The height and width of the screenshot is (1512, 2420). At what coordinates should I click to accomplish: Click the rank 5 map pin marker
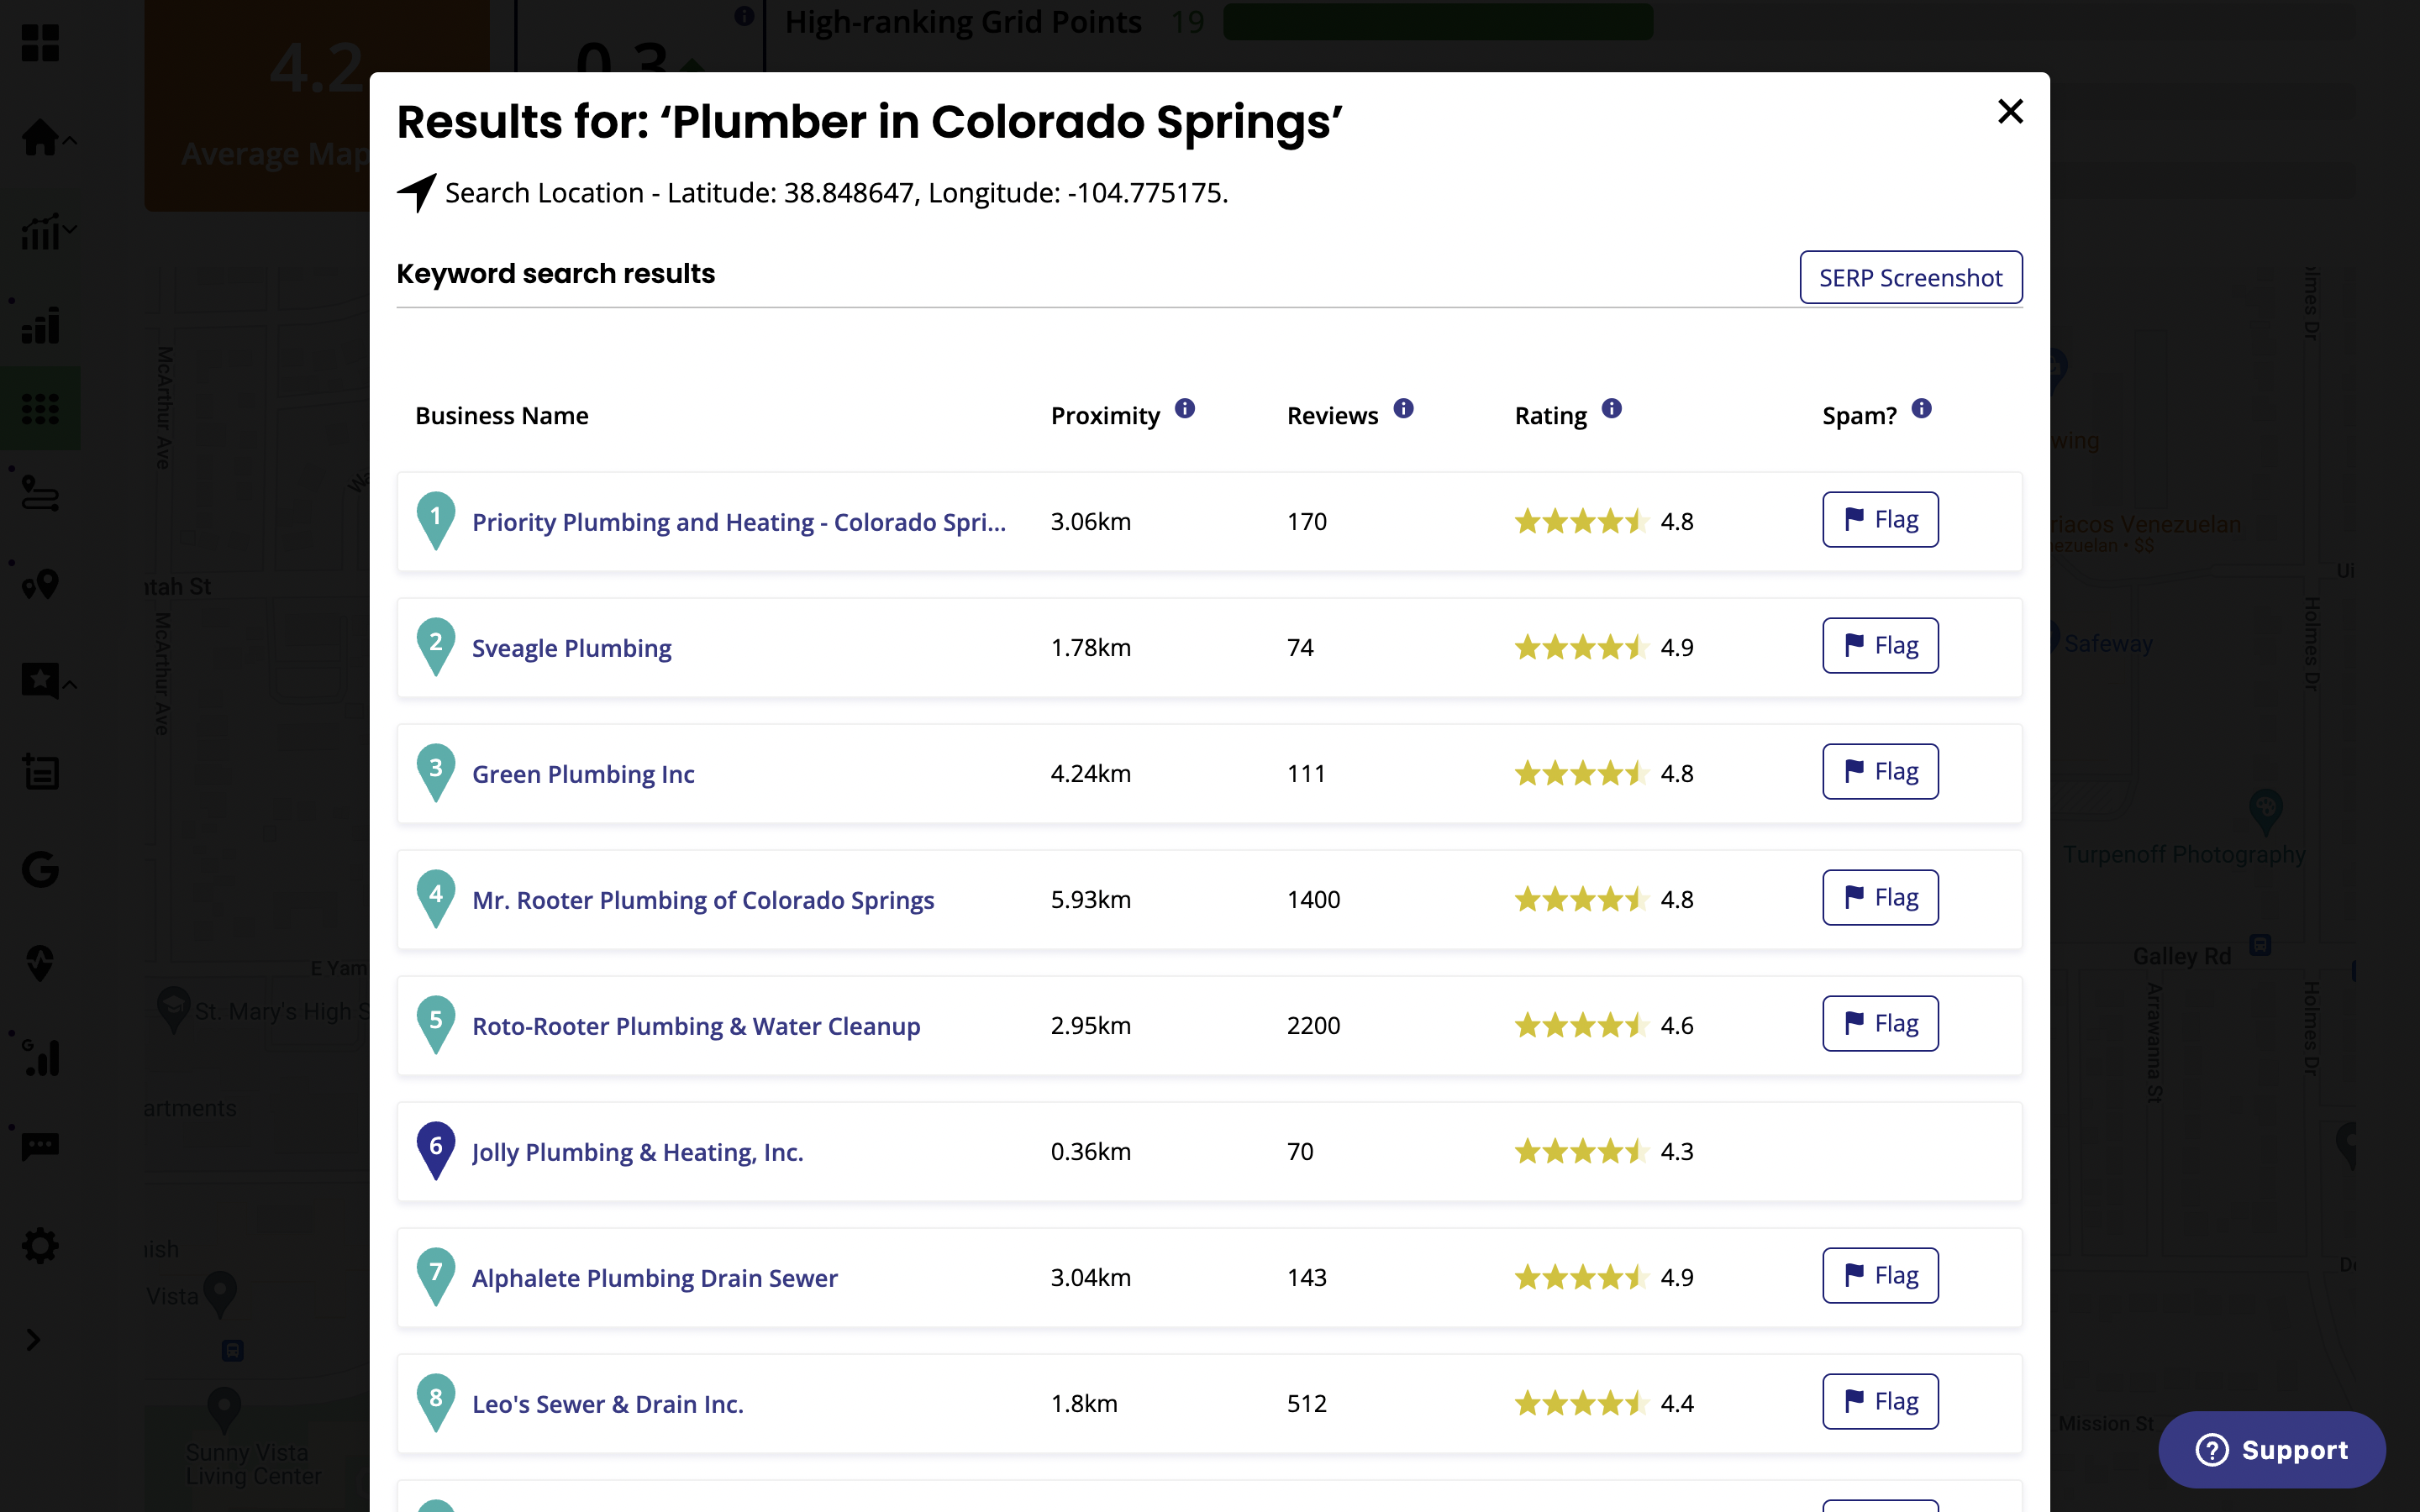436,1025
